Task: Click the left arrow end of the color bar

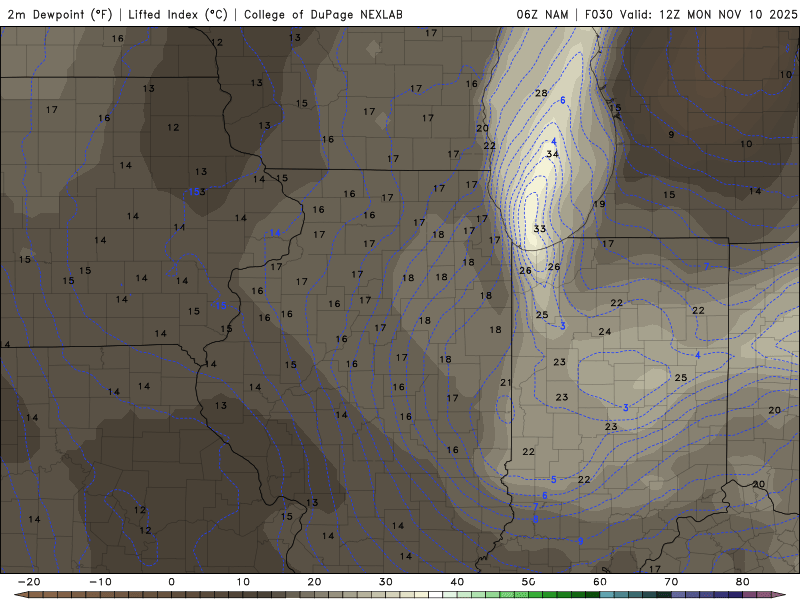Action: click(x=20, y=595)
